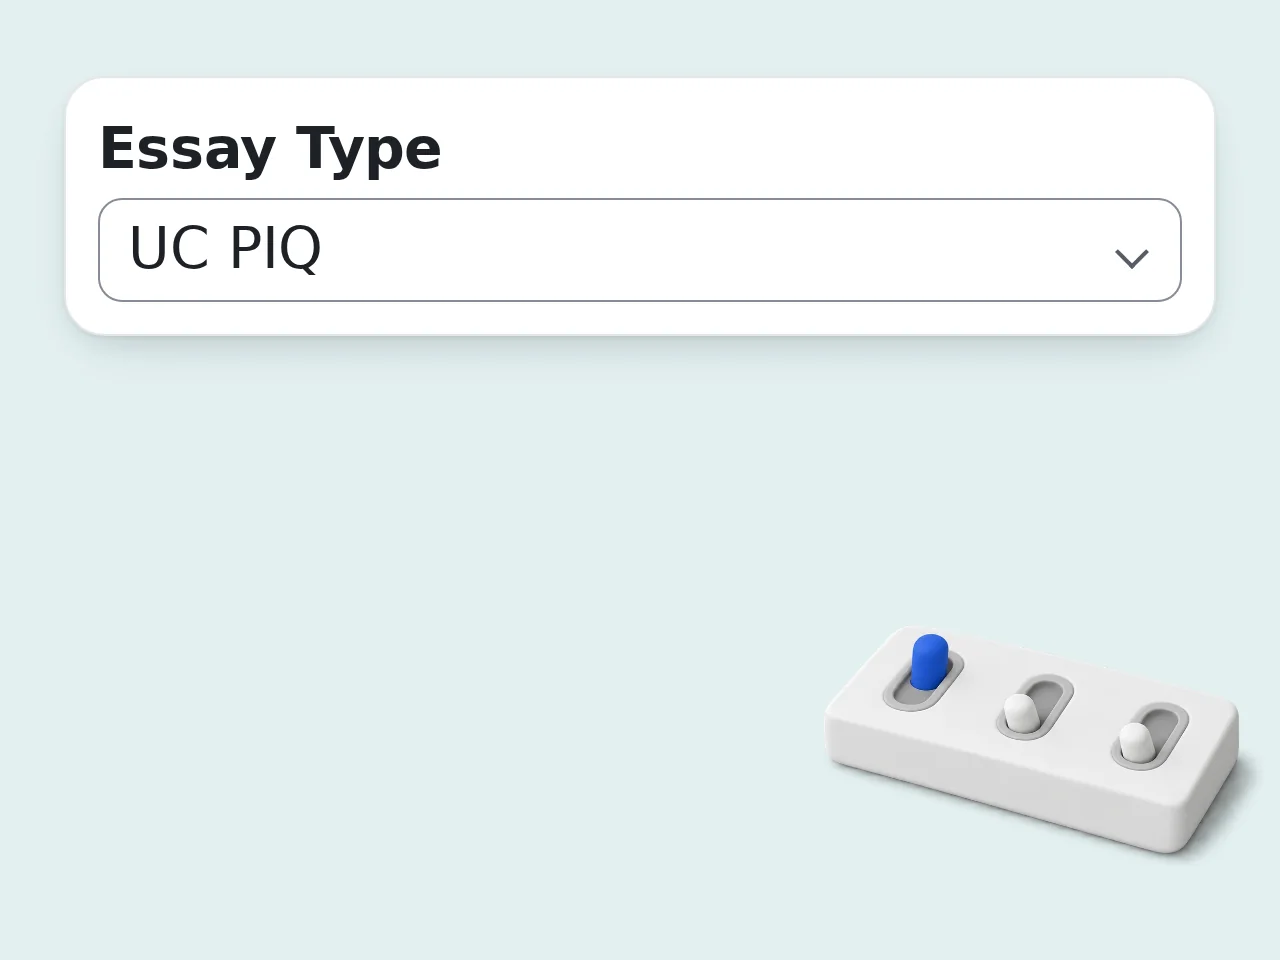The width and height of the screenshot is (1280, 960).
Task: Click the word Type in the heading
Action: pyautogui.click(x=368, y=149)
